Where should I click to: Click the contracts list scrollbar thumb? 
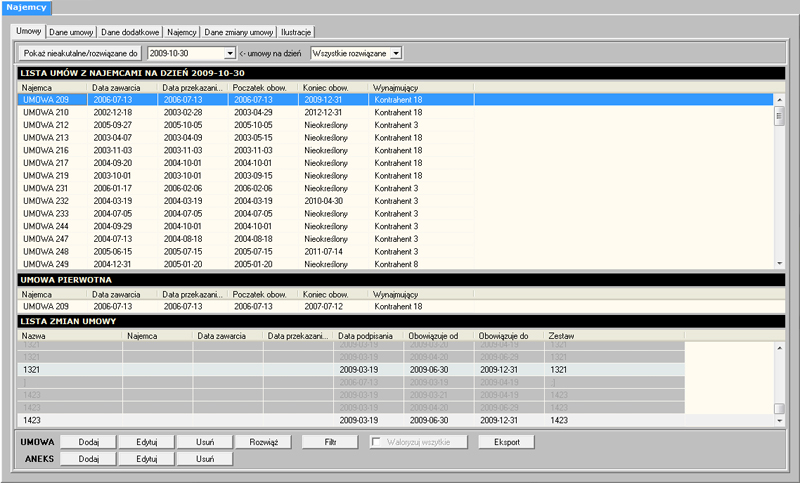click(779, 116)
